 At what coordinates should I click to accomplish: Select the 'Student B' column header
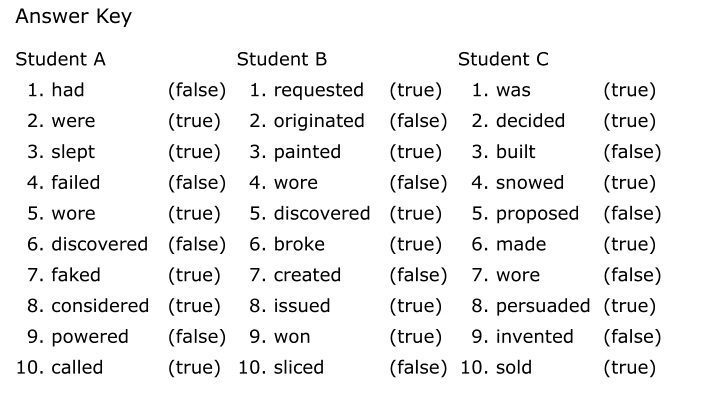coord(282,59)
